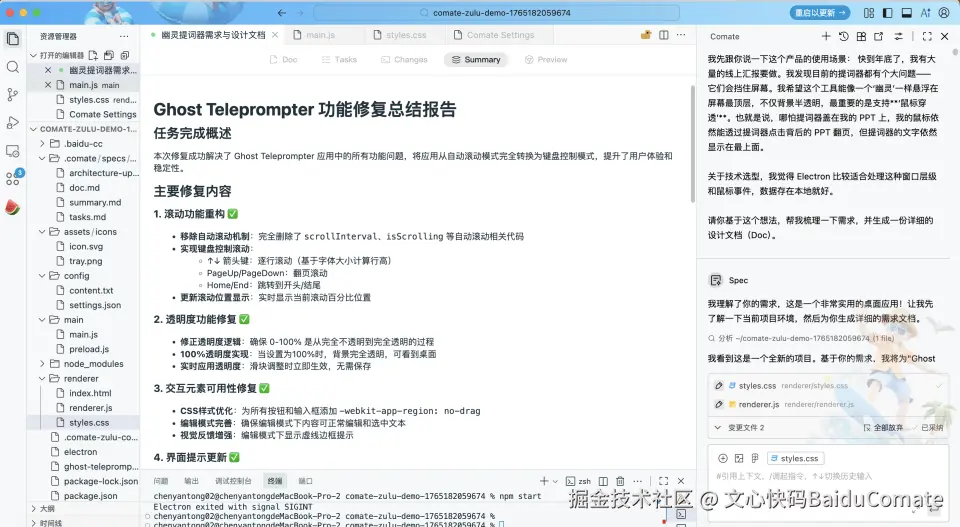Screen dimensions: 960x527
Task: Click the go back arrow in title bar
Action: click(281, 12)
